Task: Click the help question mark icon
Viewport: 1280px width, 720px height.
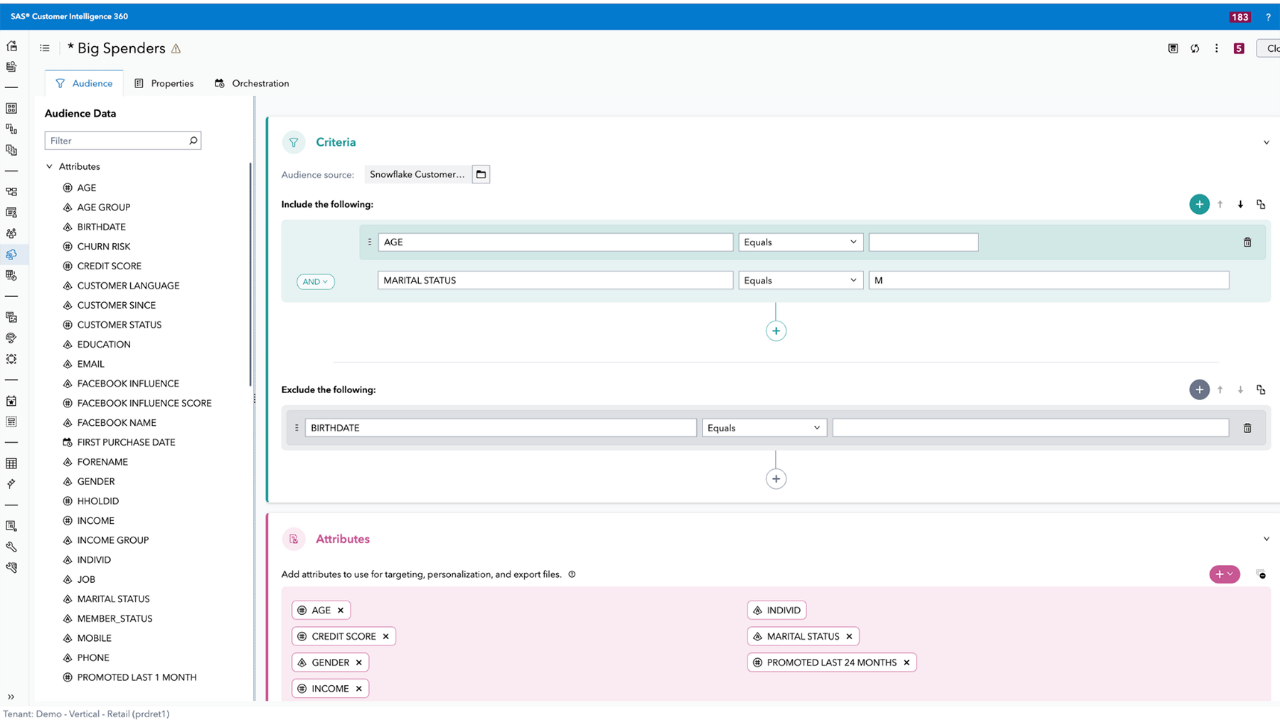Action: [1268, 17]
